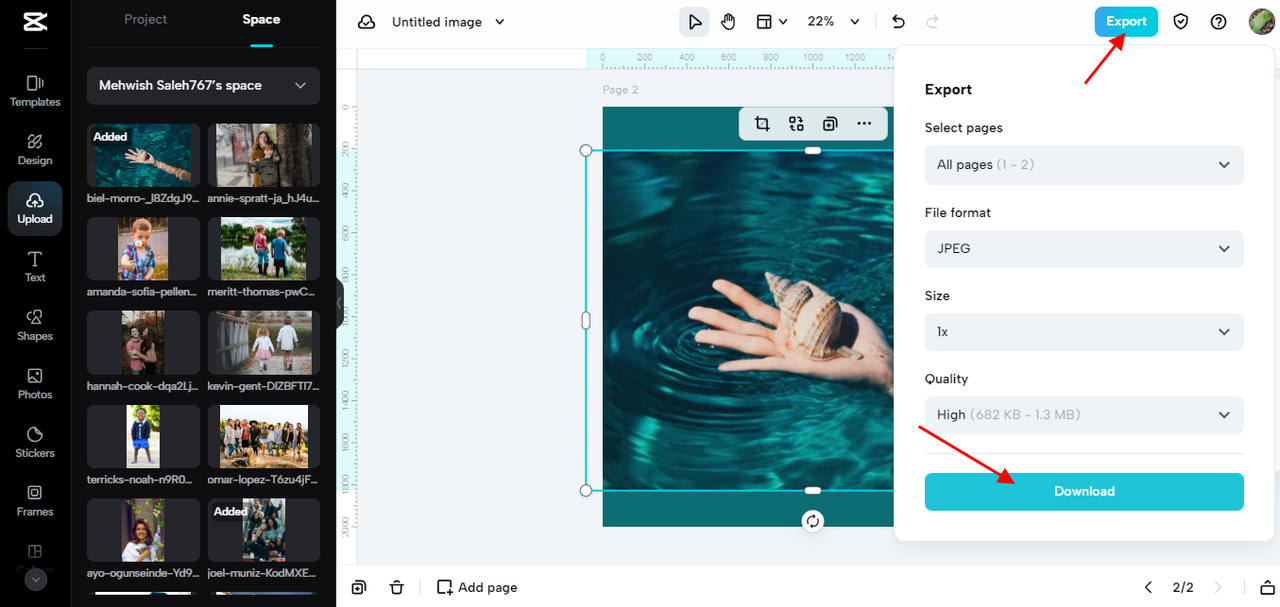Select the meritt-thomas thumbnail
The image size is (1280, 607).
tap(264, 249)
